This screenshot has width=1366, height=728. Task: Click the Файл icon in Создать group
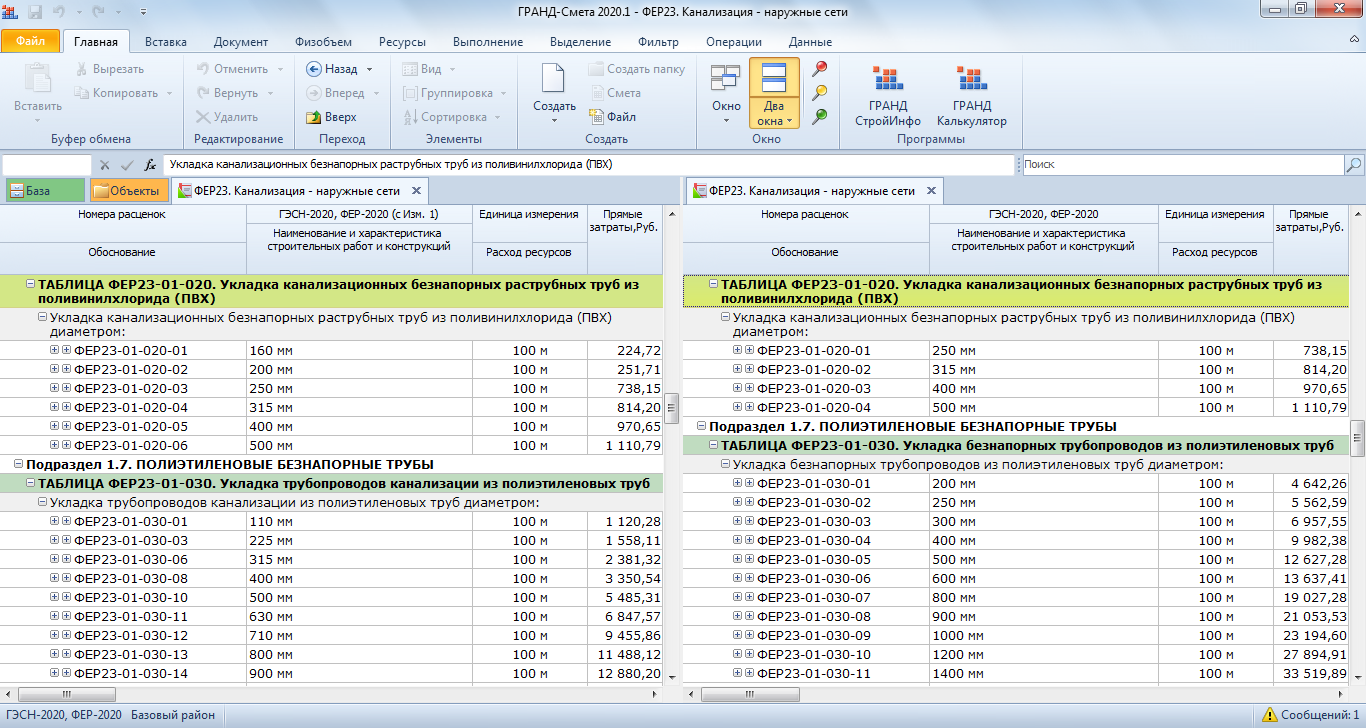[x=596, y=117]
